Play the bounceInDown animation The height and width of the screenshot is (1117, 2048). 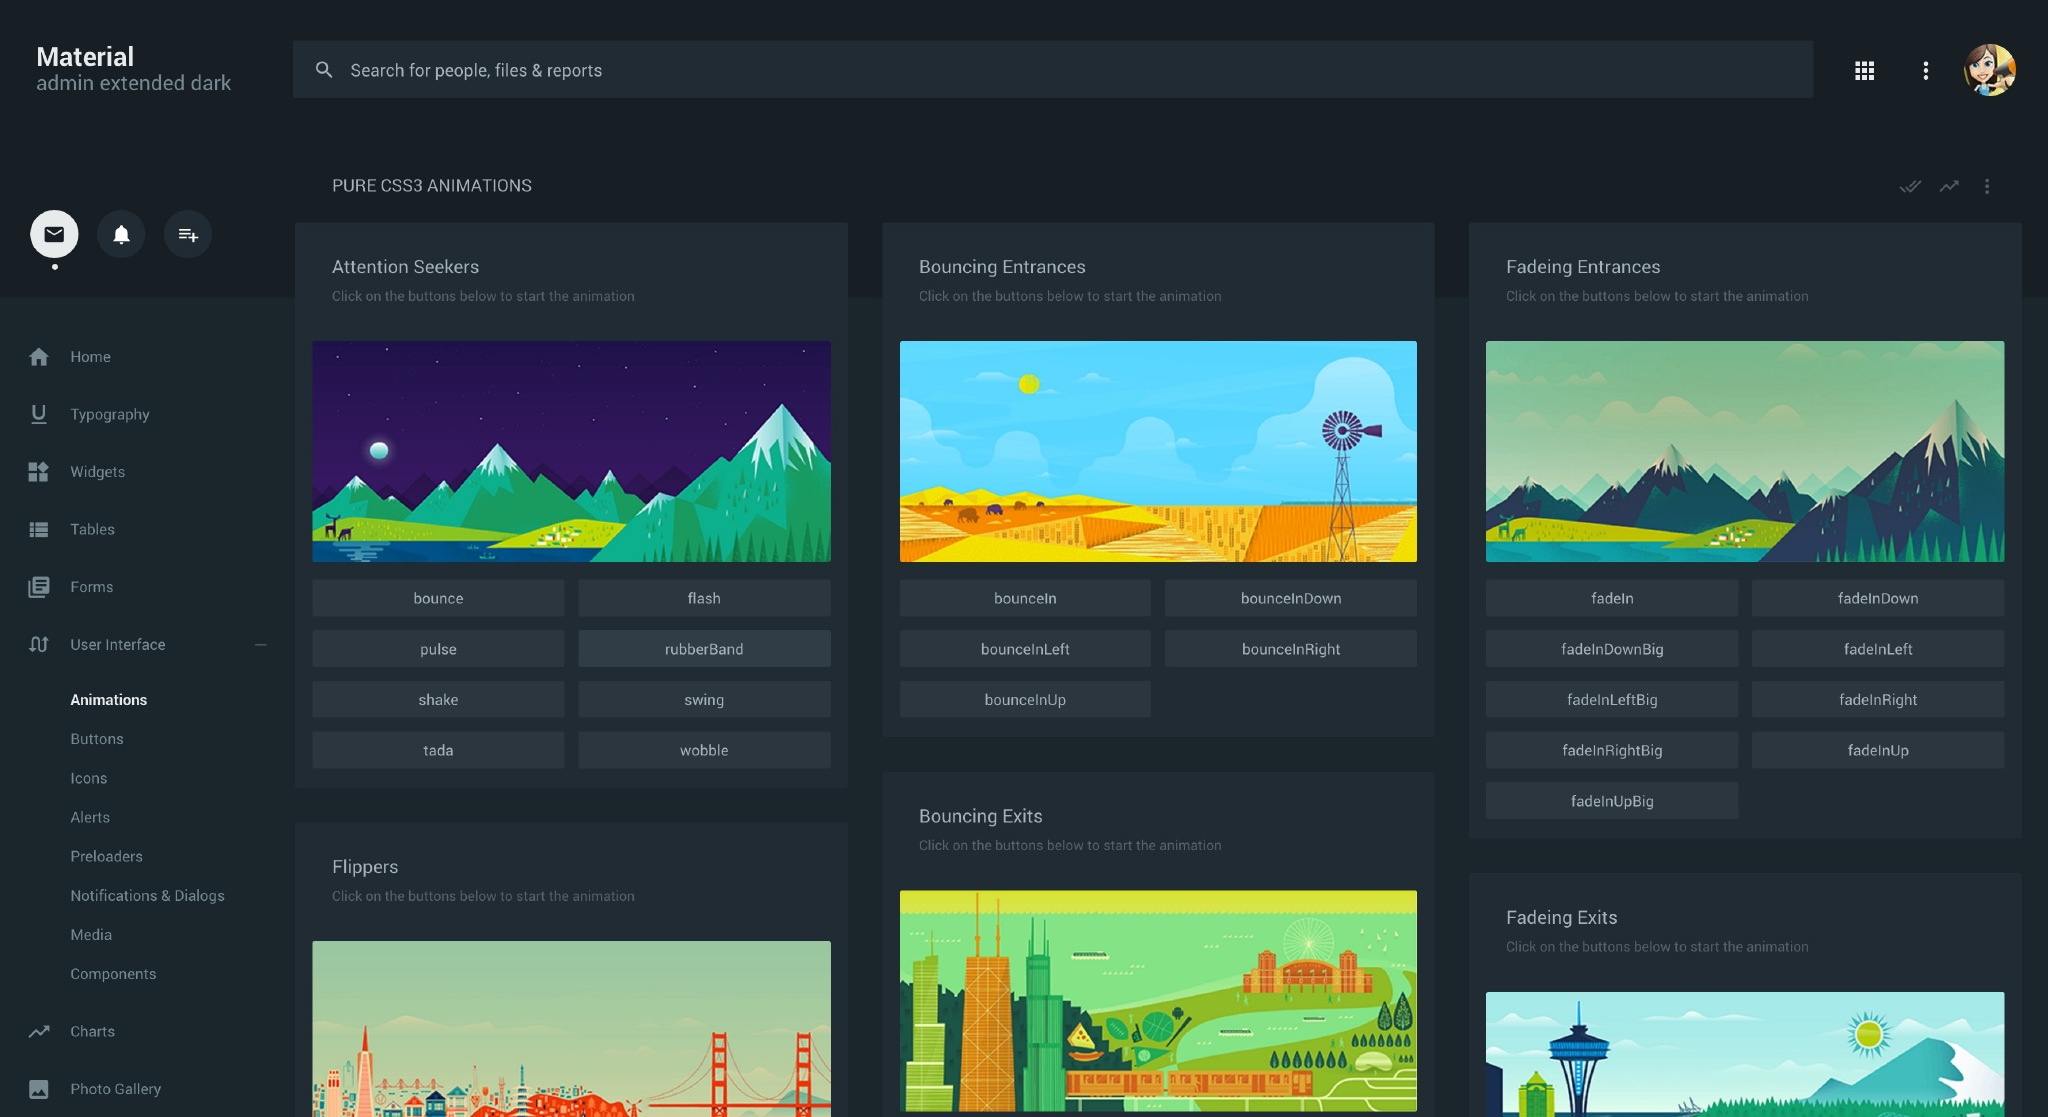(1291, 598)
